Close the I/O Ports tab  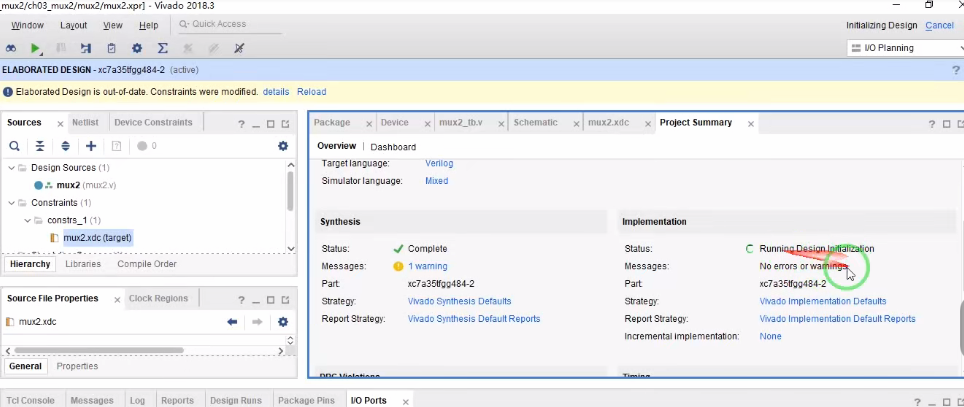pyautogui.click(x=406, y=401)
